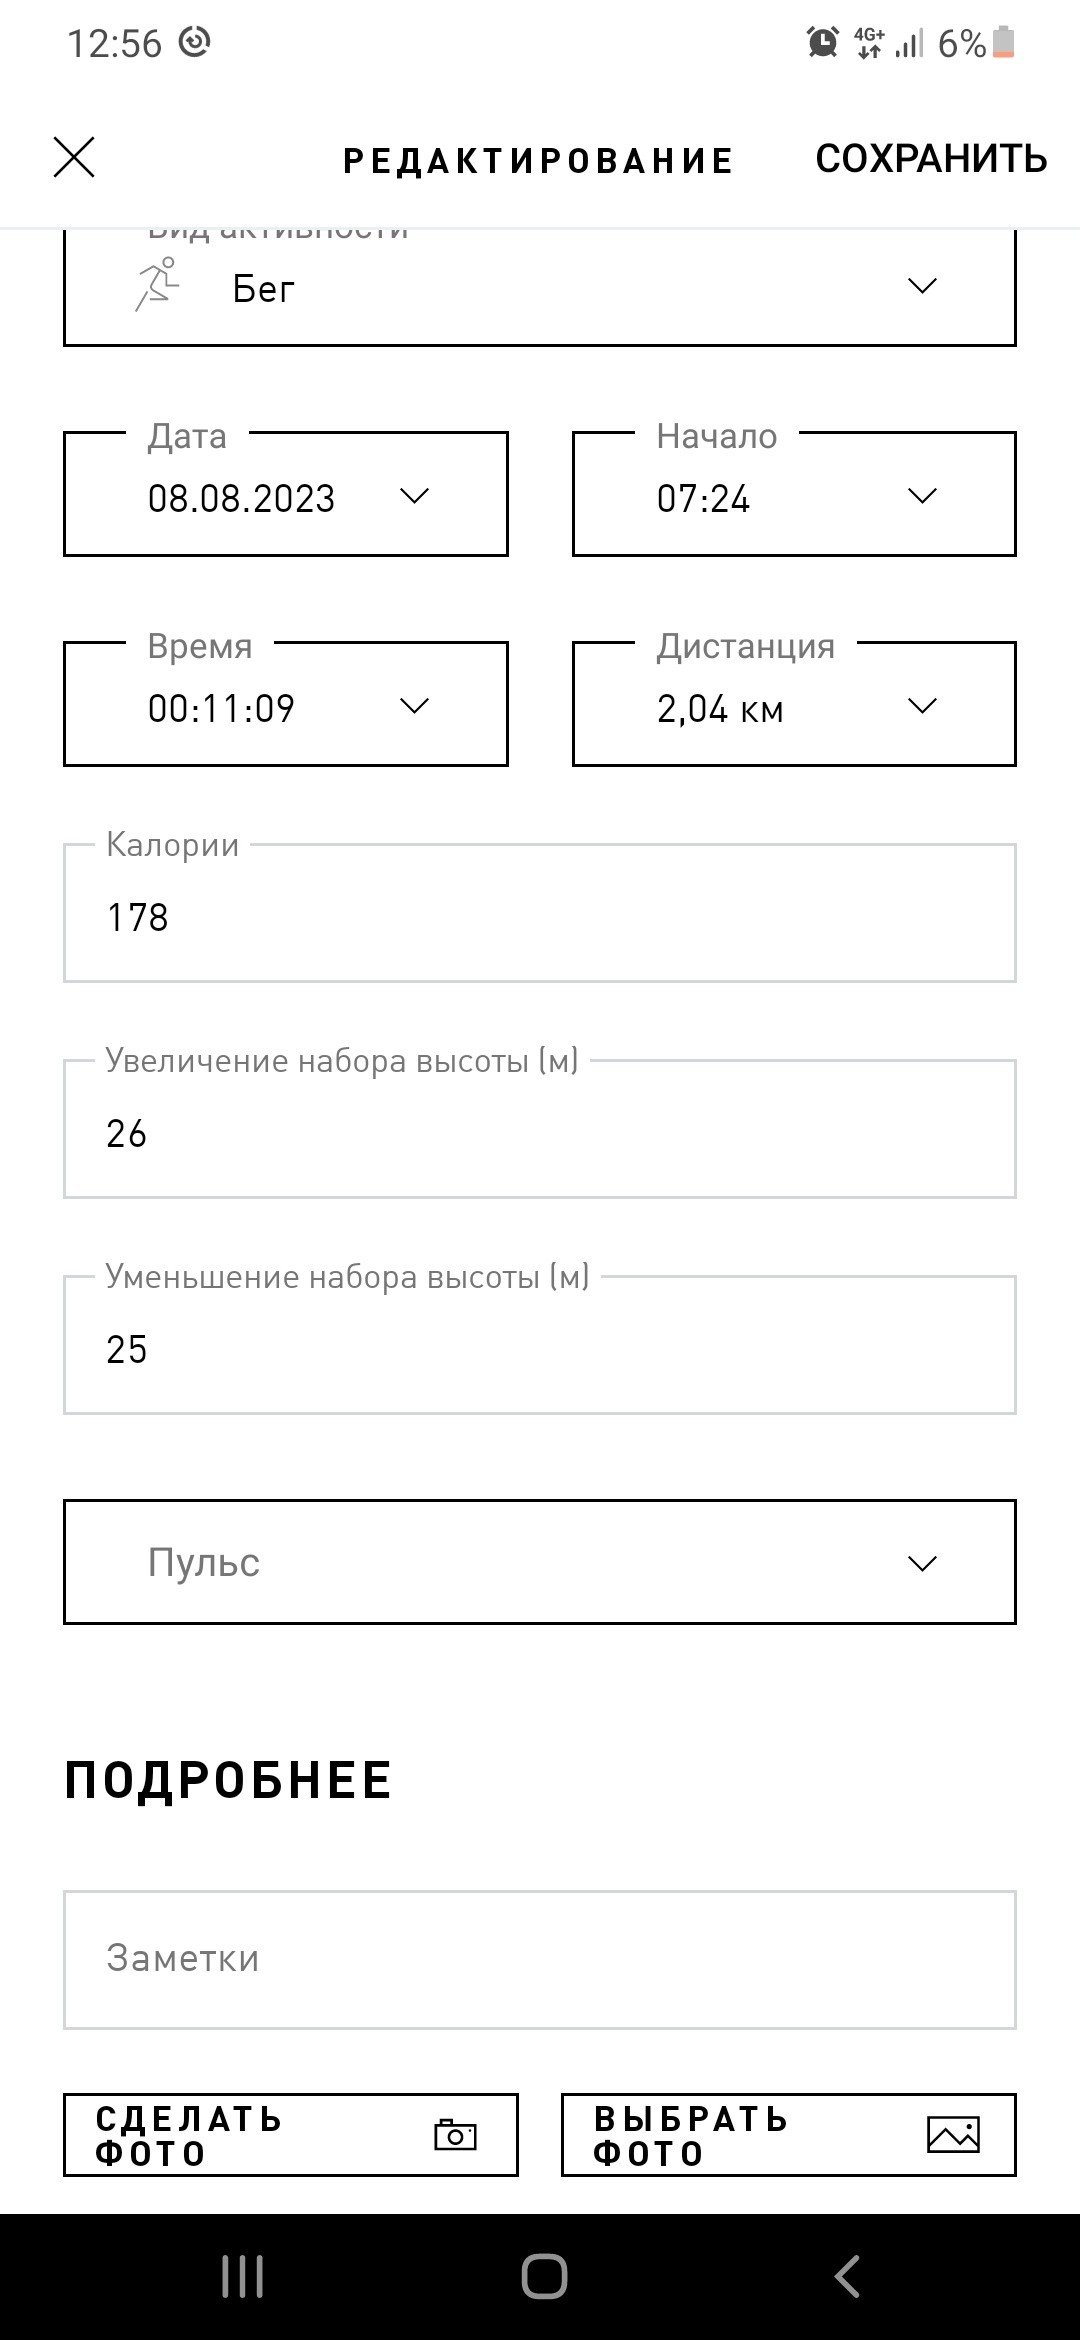
Task: Open the Дистанция picker 2,04 км
Action: (x=794, y=704)
